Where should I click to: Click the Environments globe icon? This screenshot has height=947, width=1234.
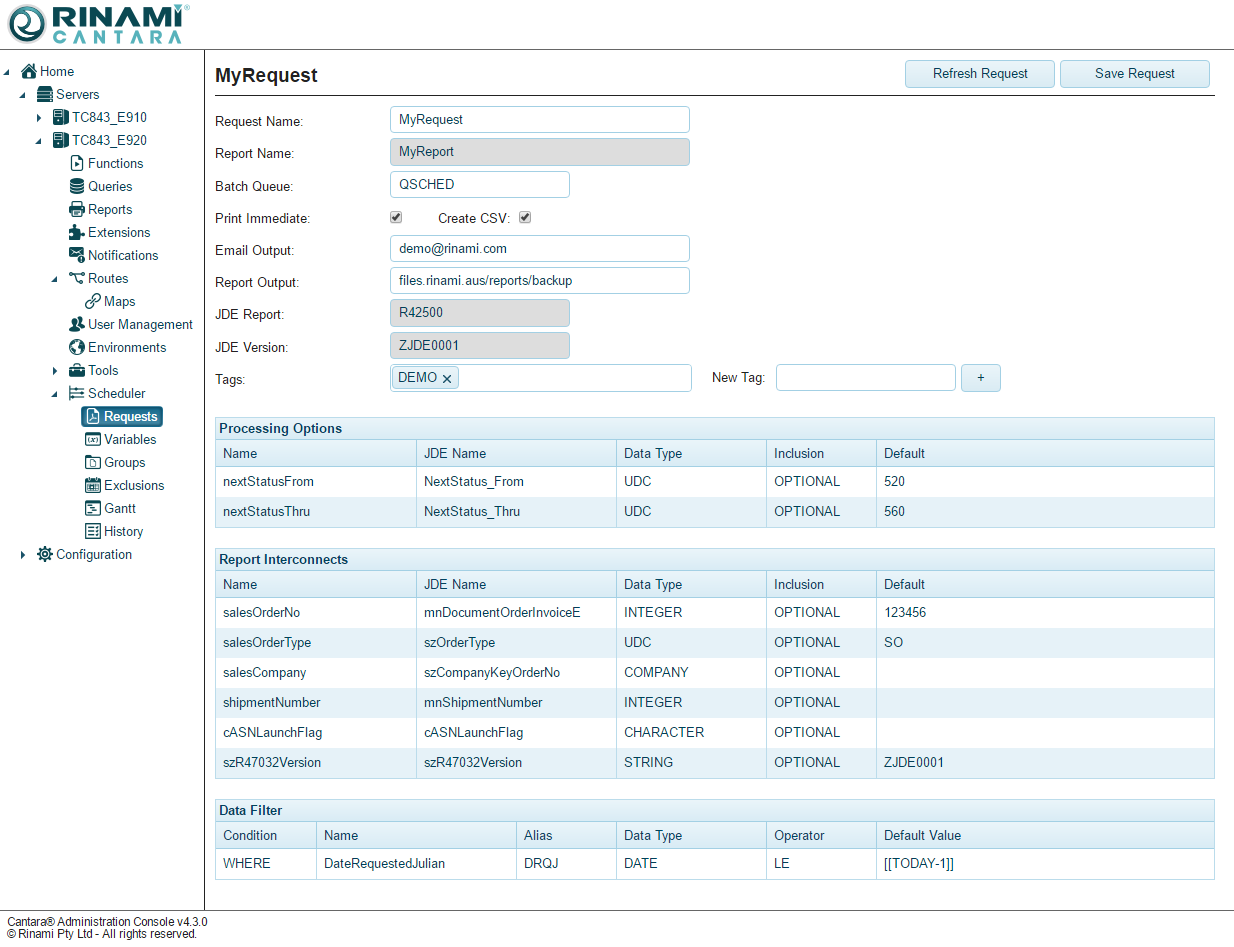pos(77,347)
